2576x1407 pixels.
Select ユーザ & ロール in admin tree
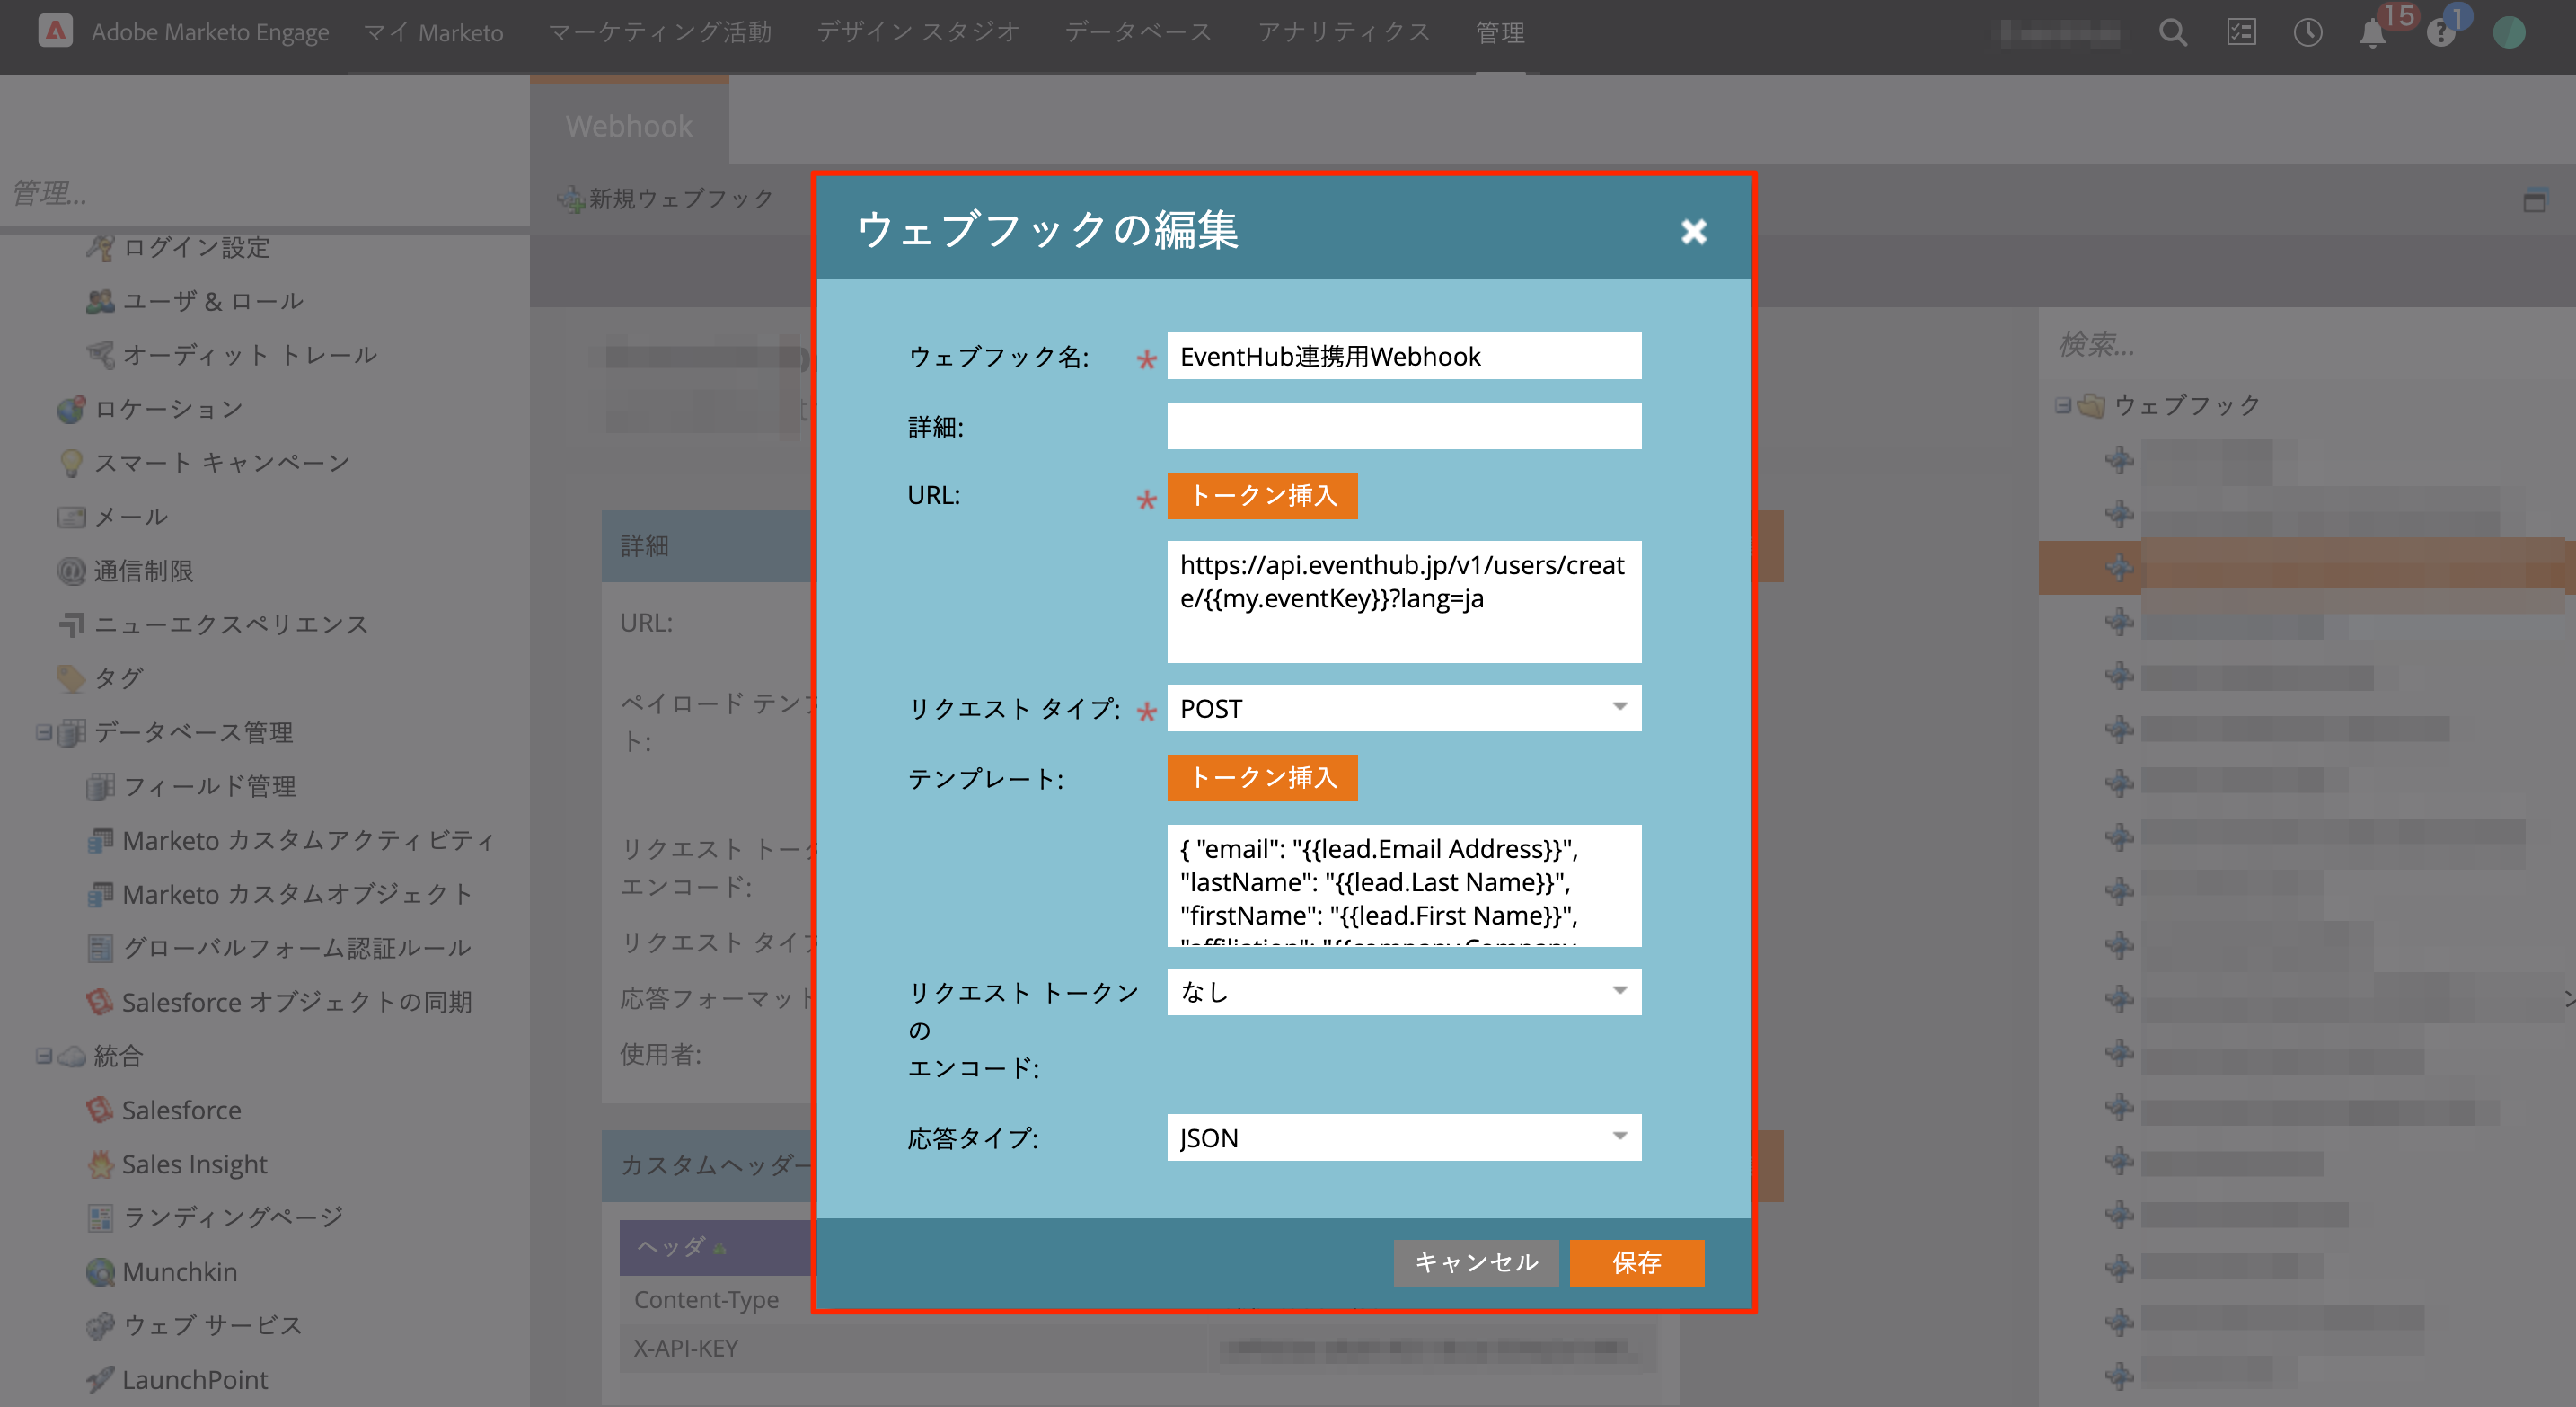212,301
